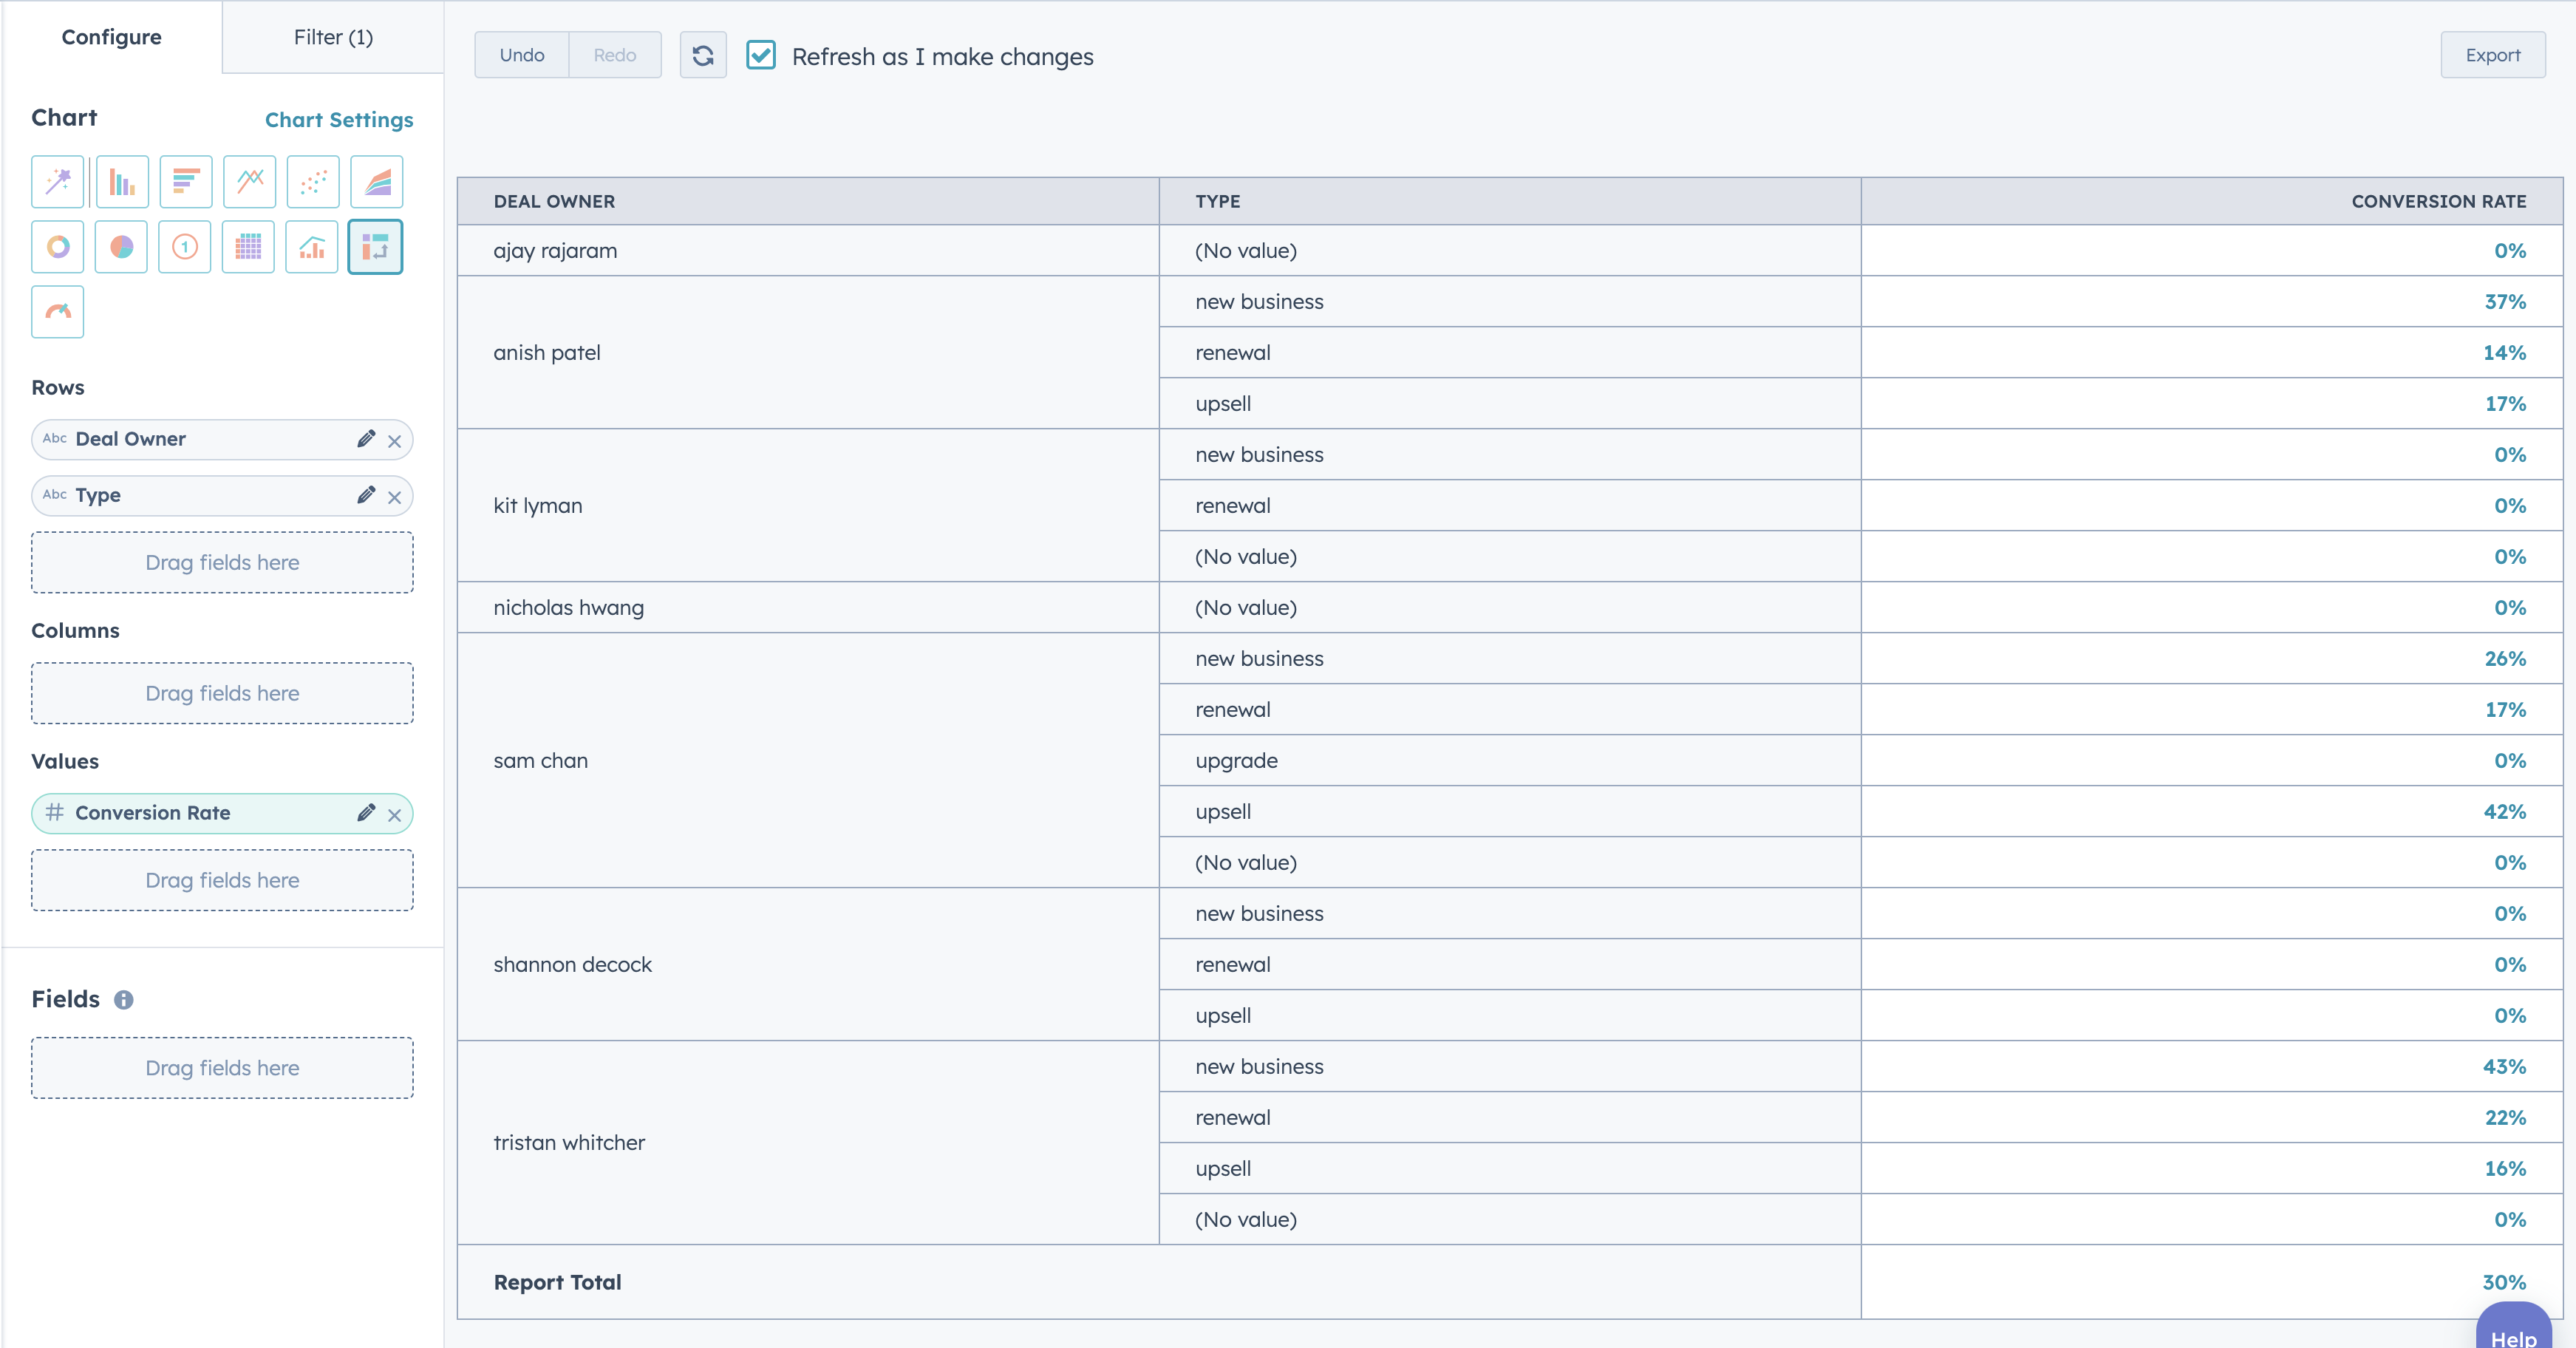This screenshot has width=2576, height=1348.
Task: Select the pie chart icon
Action: [121, 244]
